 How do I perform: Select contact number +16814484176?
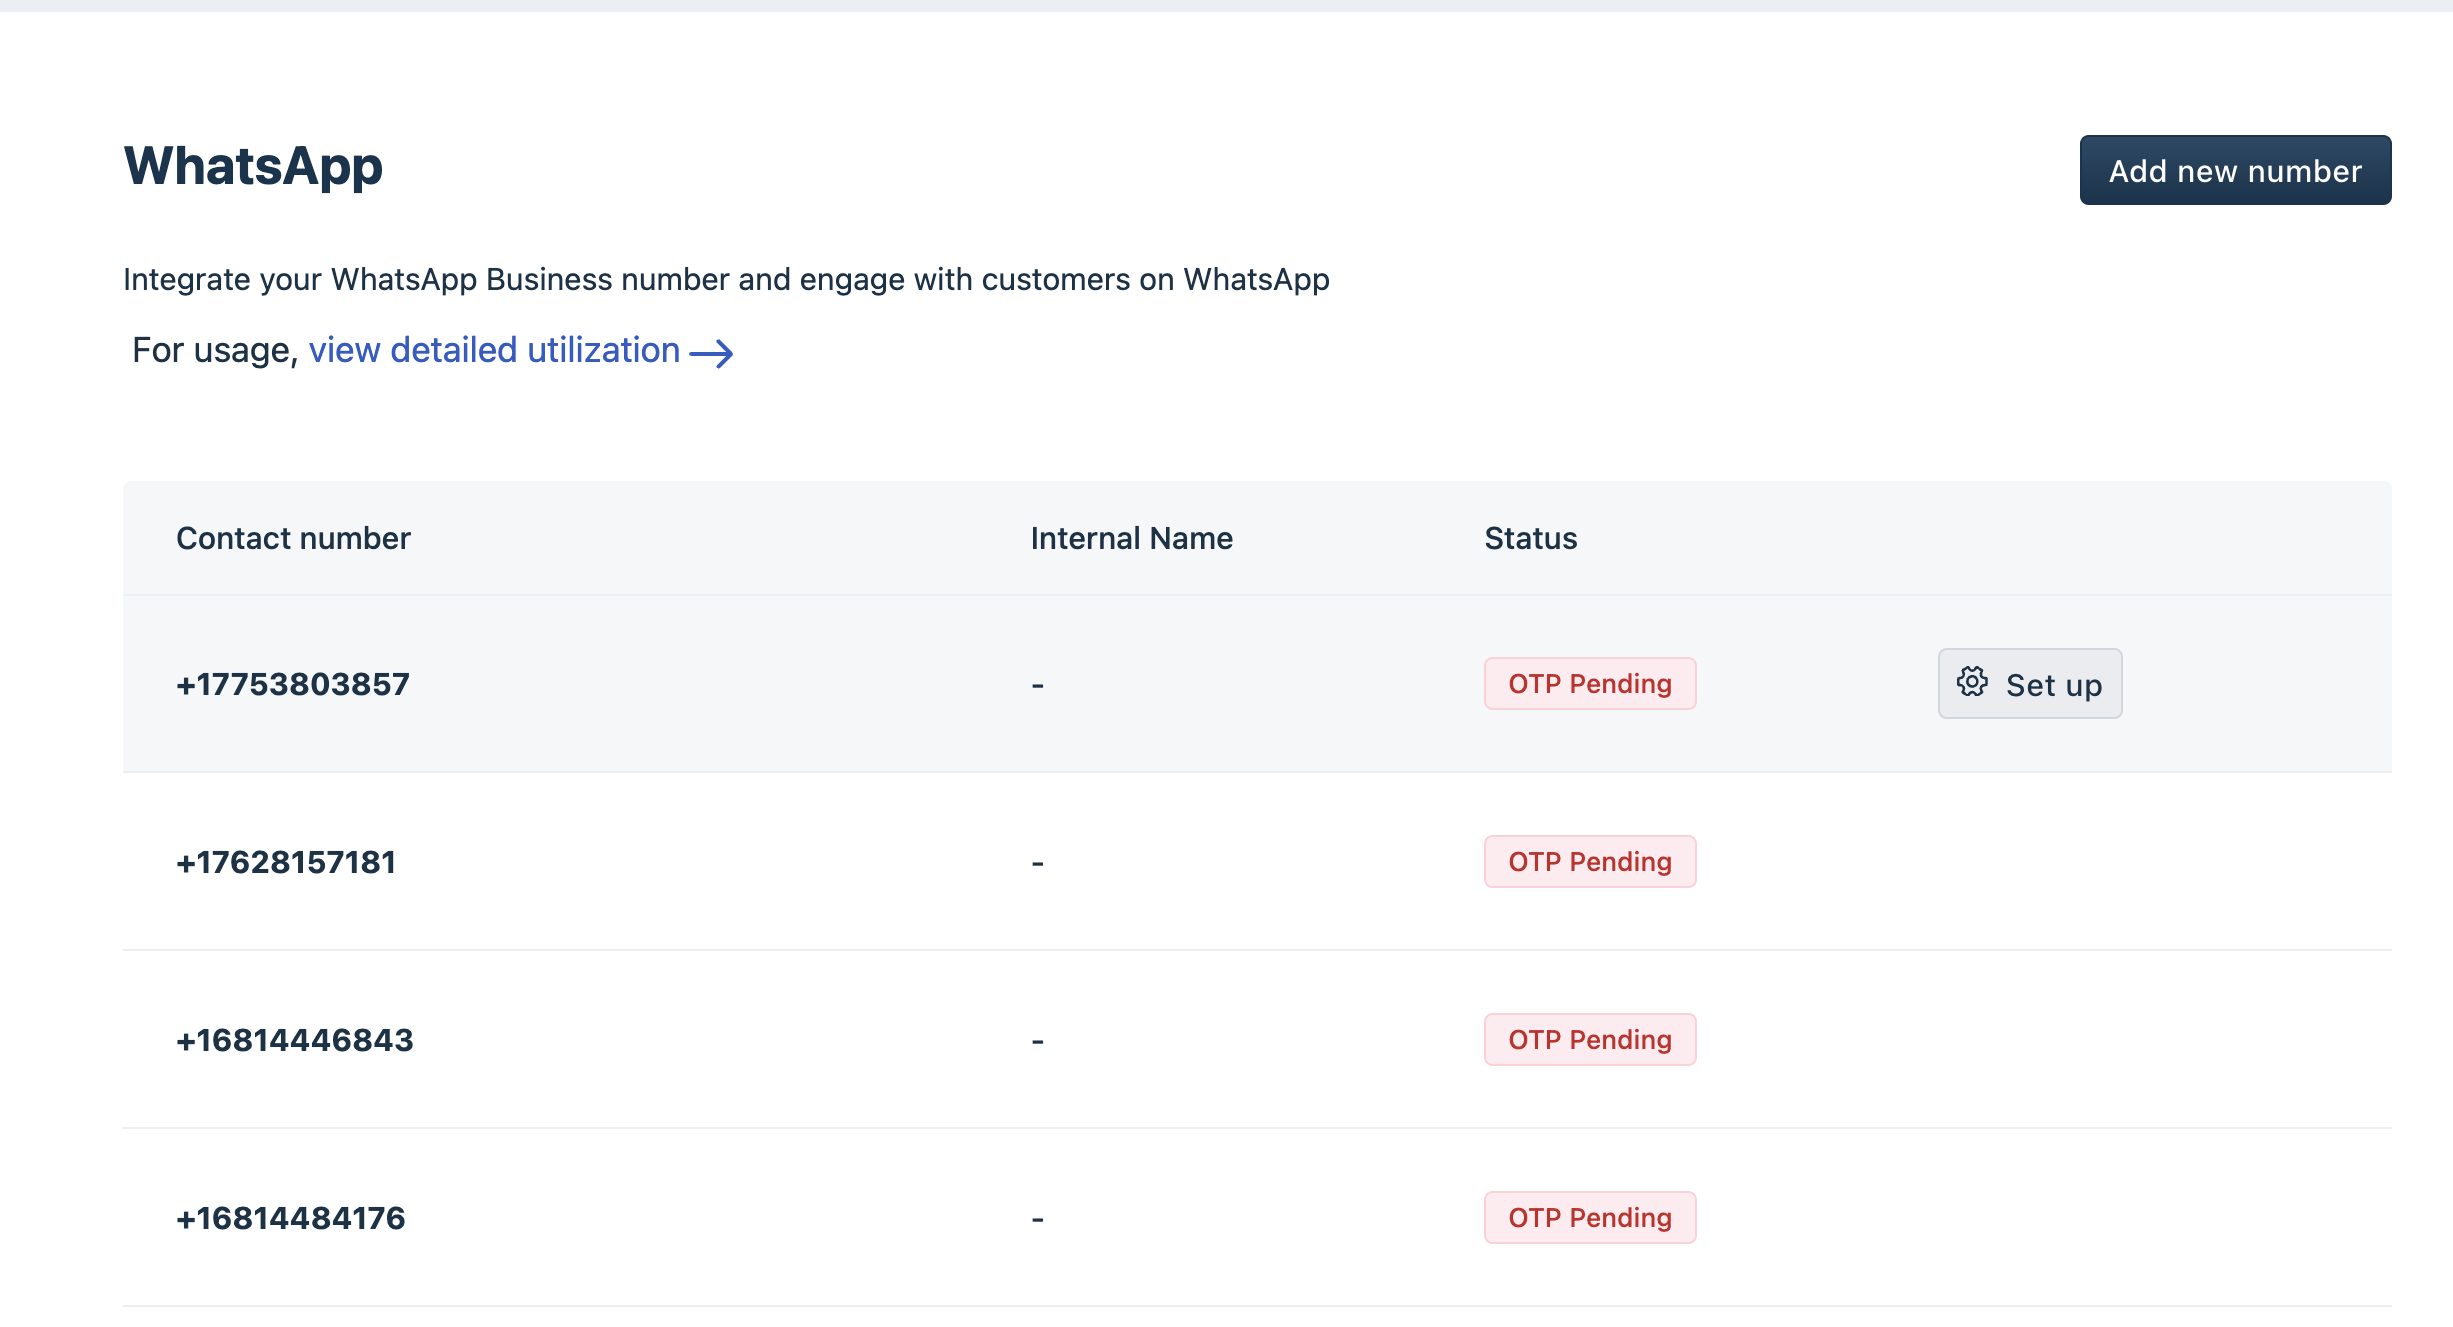291,1218
